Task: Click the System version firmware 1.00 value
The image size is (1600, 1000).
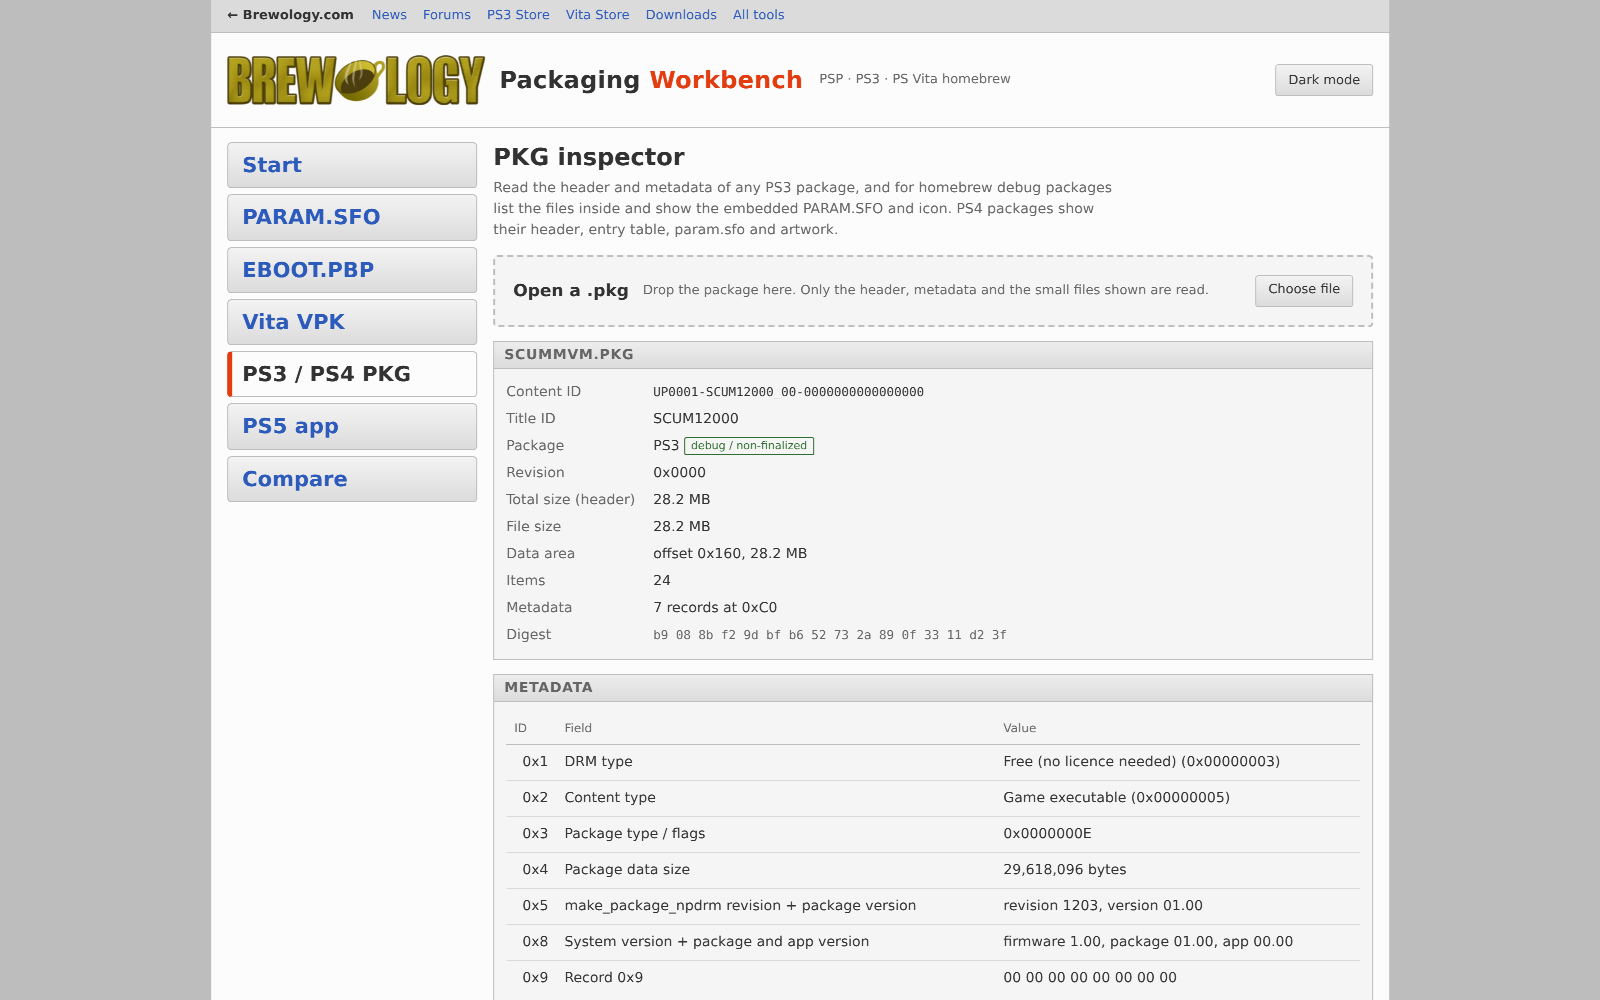Action: pyautogui.click(x=1148, y=942)
